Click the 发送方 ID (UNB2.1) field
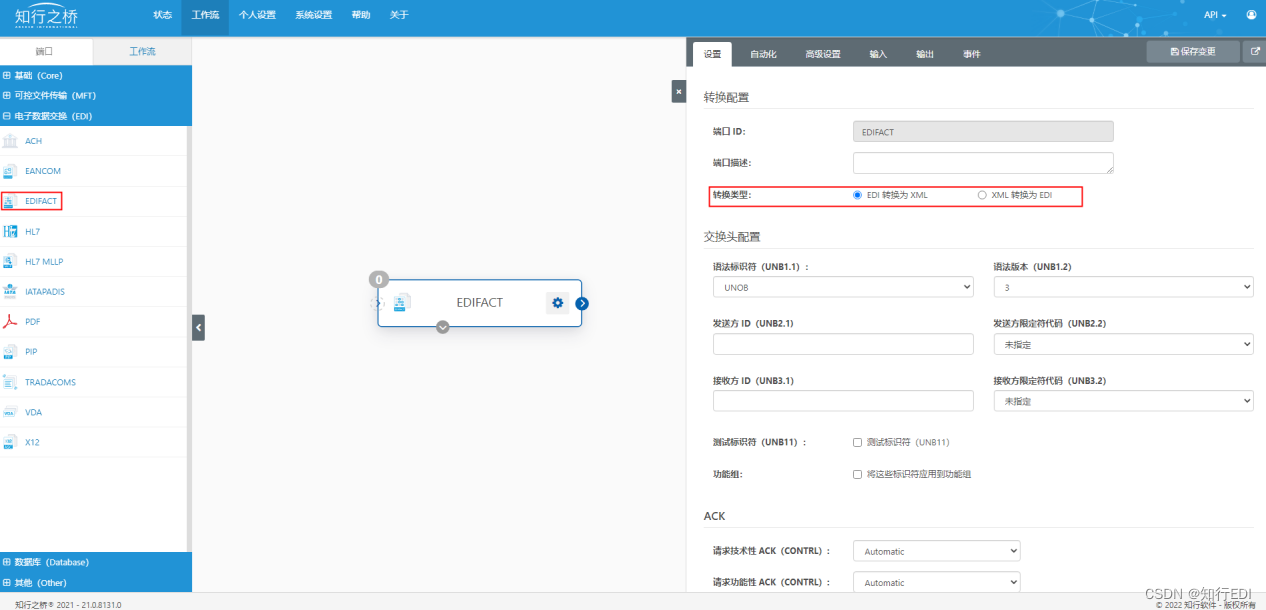 pos(843,344)
